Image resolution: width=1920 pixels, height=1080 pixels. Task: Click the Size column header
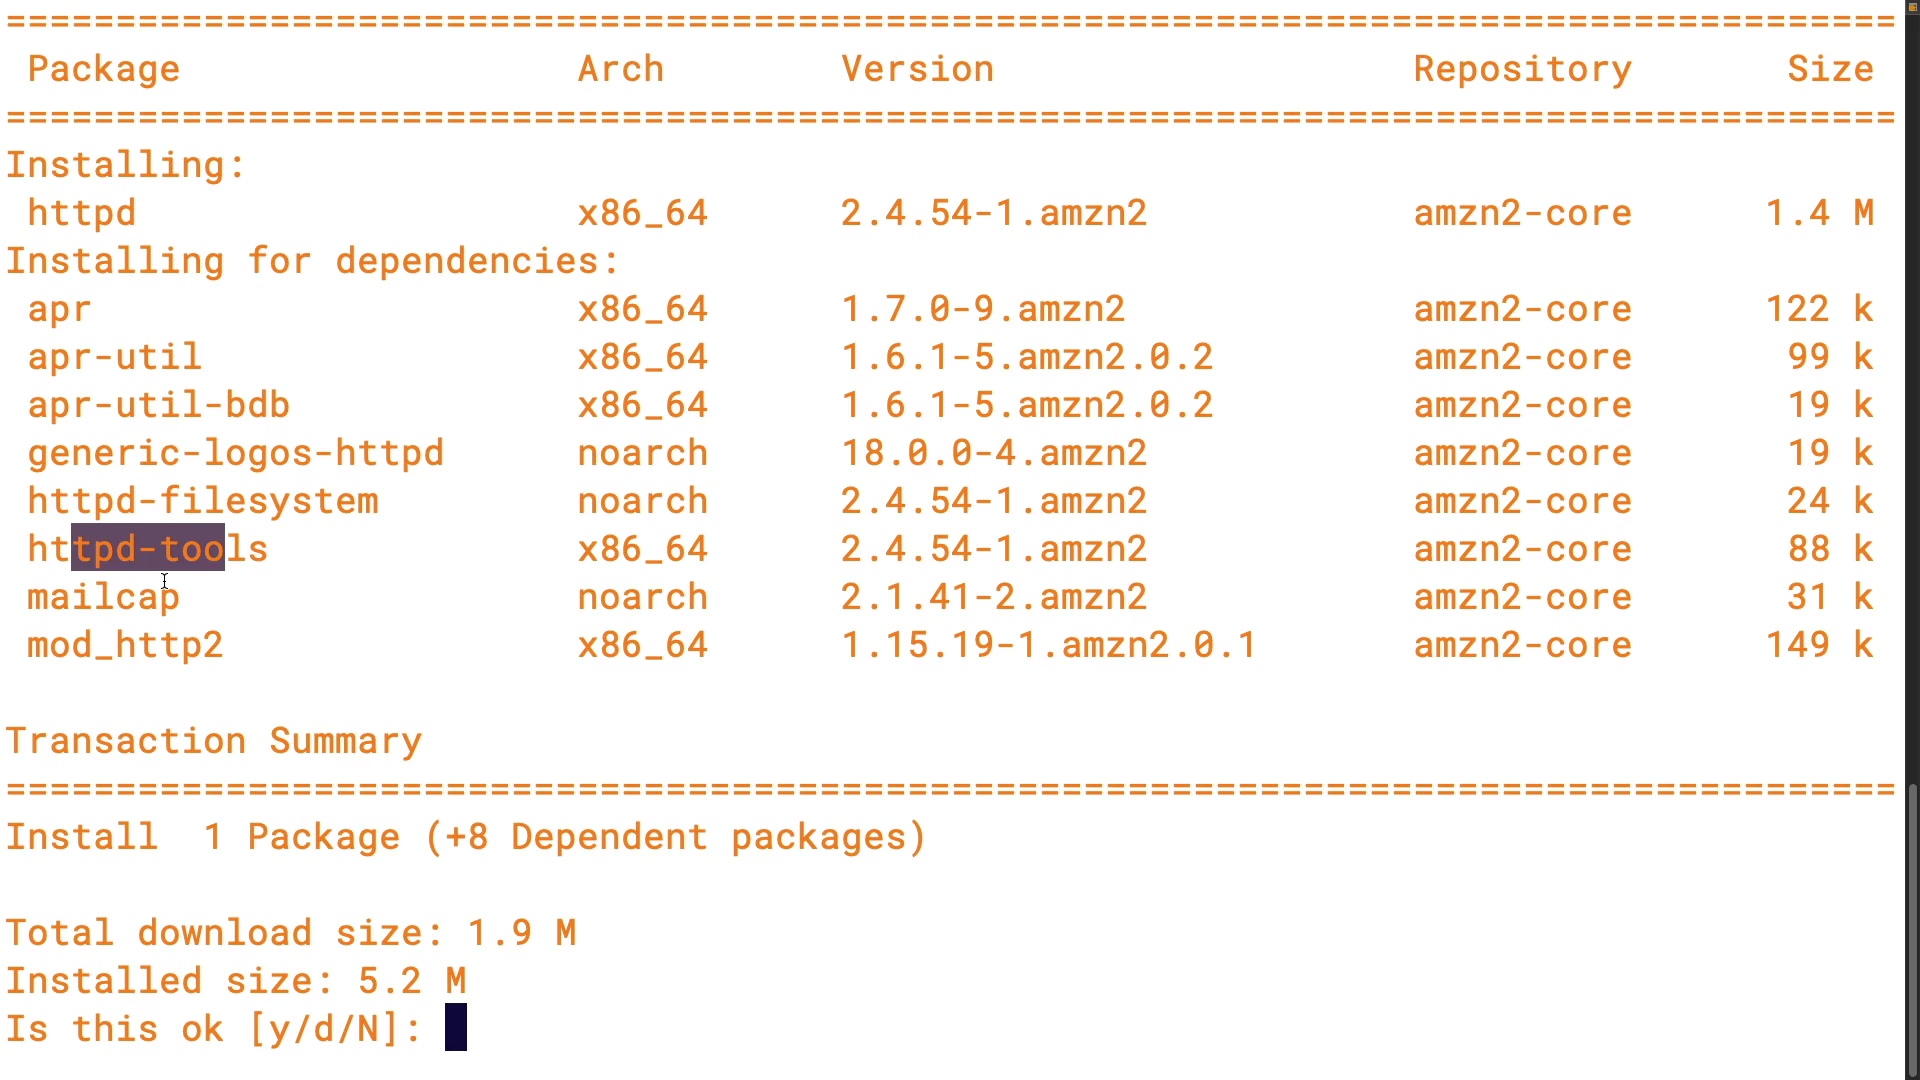tap(1830, 69)
